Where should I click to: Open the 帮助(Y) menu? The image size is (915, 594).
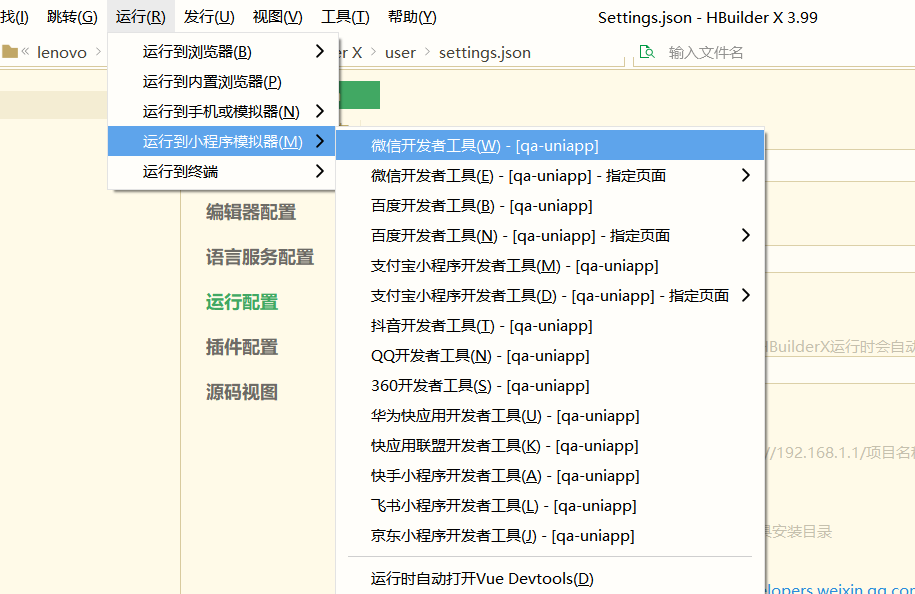click(x=412, y=17)
